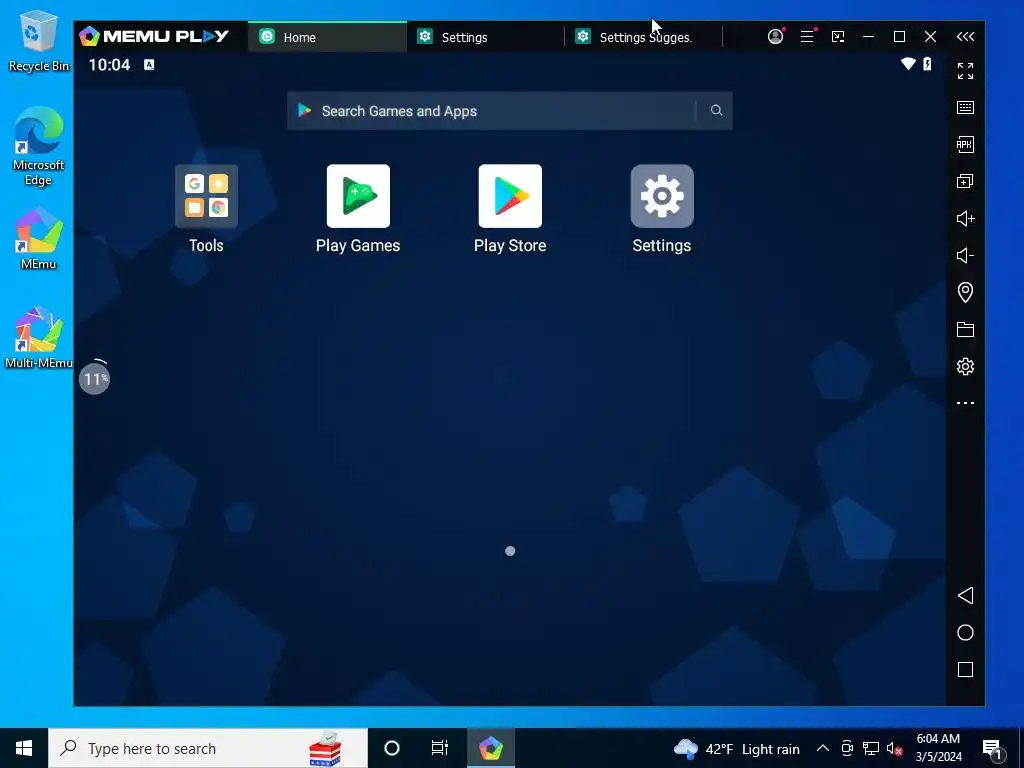Select the MEmu desktop shortcut
Image resolution: width=1024 pixels, height=768 pixels.
[x=39, y=239]
